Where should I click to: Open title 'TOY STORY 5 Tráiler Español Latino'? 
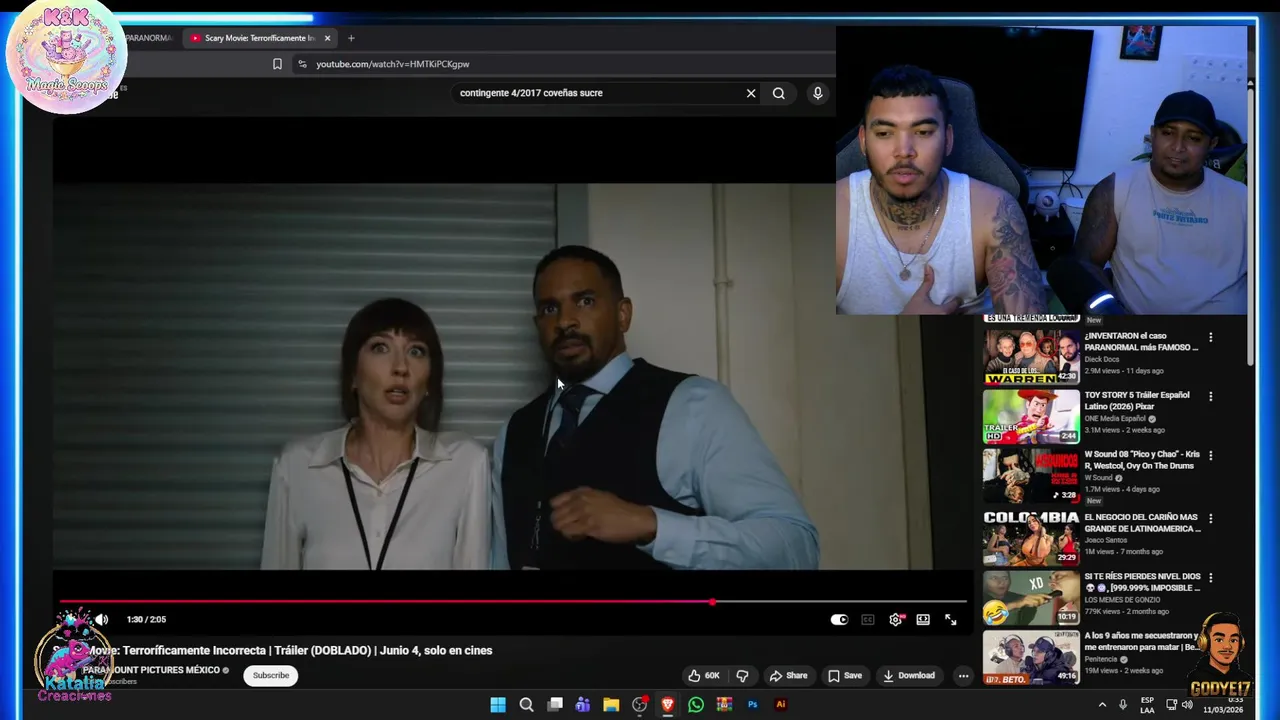(1137, 401)
